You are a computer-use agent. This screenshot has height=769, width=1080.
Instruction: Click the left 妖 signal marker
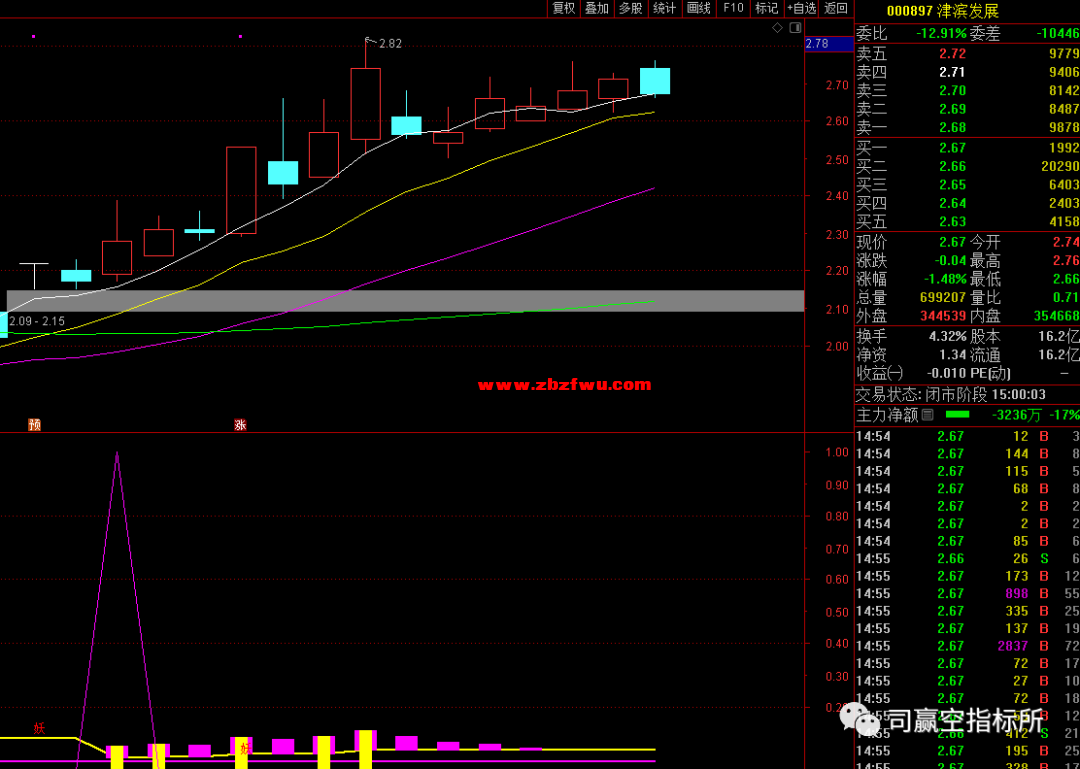tap(39, 728)
